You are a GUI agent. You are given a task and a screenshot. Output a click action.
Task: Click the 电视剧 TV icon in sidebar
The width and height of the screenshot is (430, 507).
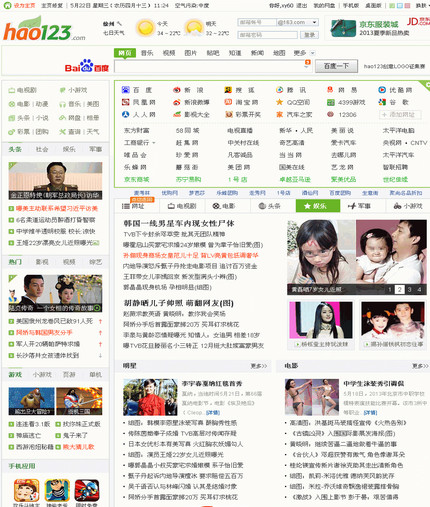(12, 90)
